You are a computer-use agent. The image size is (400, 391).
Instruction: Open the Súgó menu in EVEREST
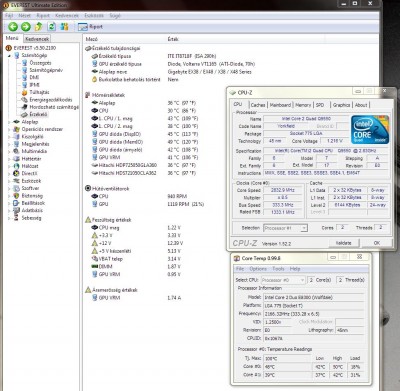point(115,16)
